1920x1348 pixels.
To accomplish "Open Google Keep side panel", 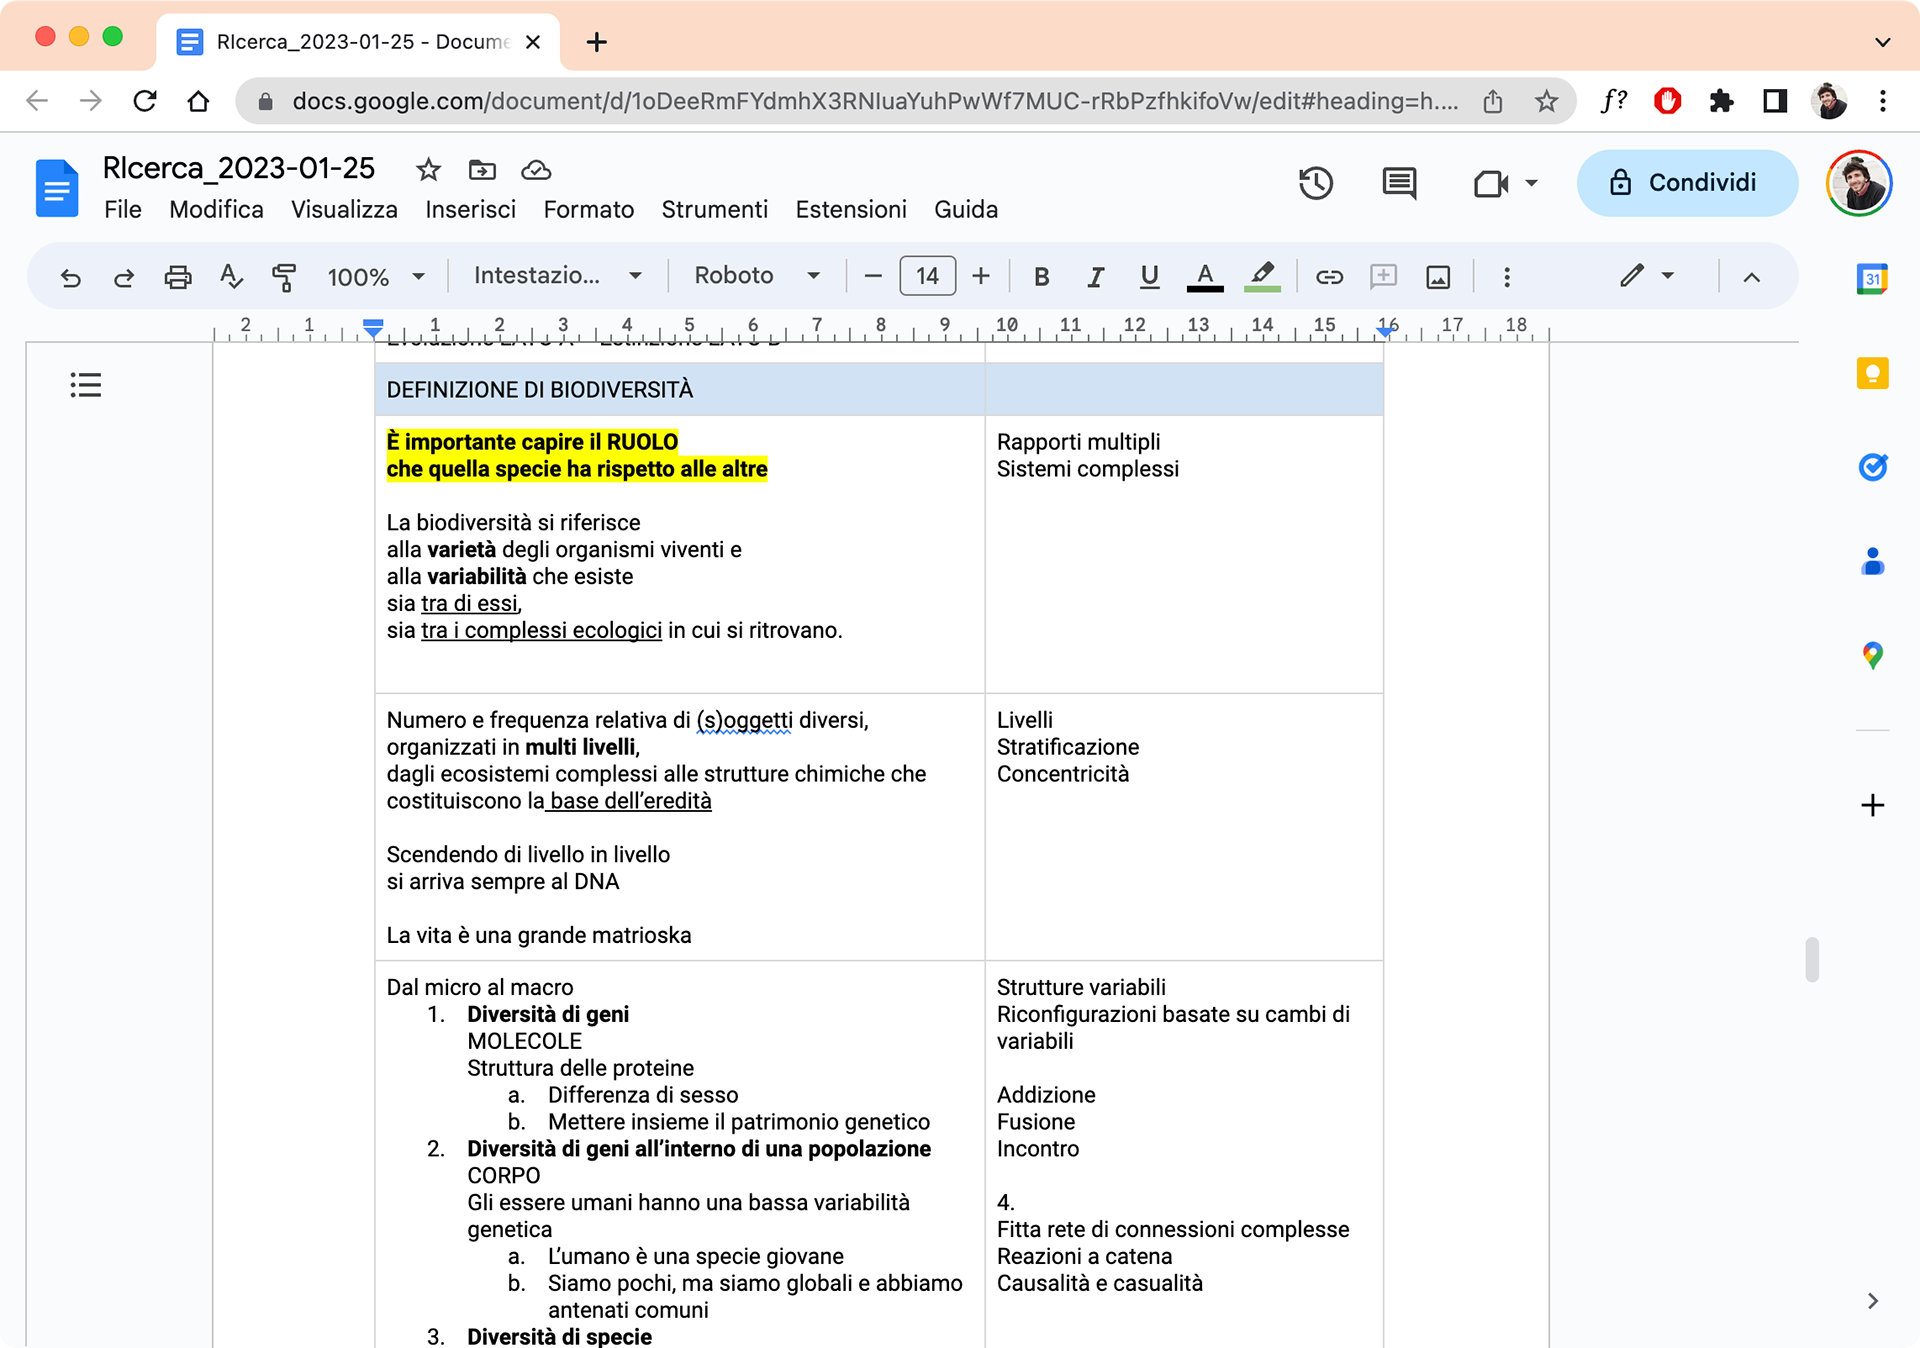I will tap(1872, 373).
